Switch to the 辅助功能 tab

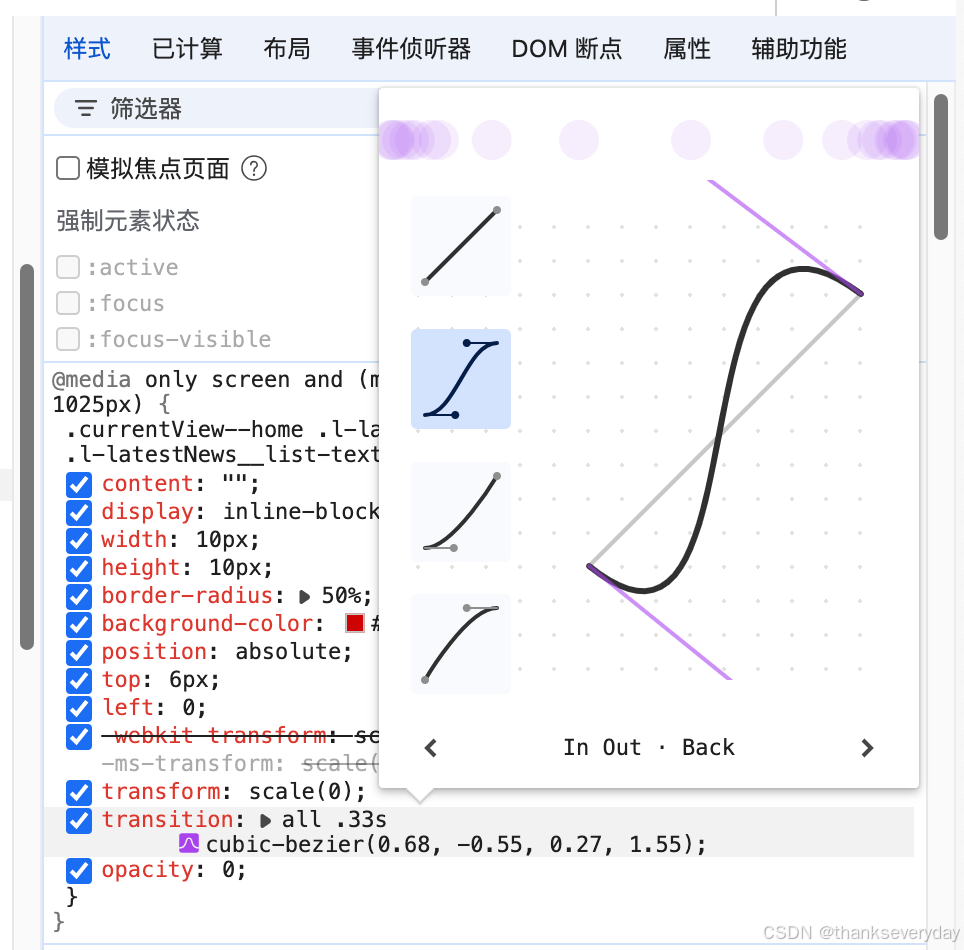(799, 49)
